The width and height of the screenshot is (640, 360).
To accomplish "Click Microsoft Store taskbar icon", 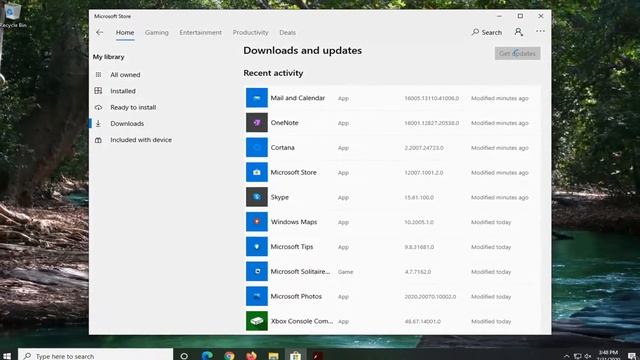I will coord(296,356).
